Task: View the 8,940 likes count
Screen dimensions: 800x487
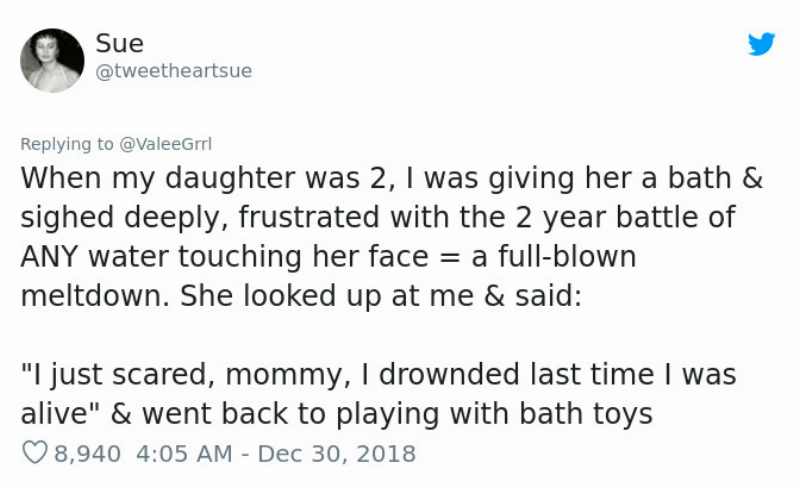Action: [x=88, y=453]
